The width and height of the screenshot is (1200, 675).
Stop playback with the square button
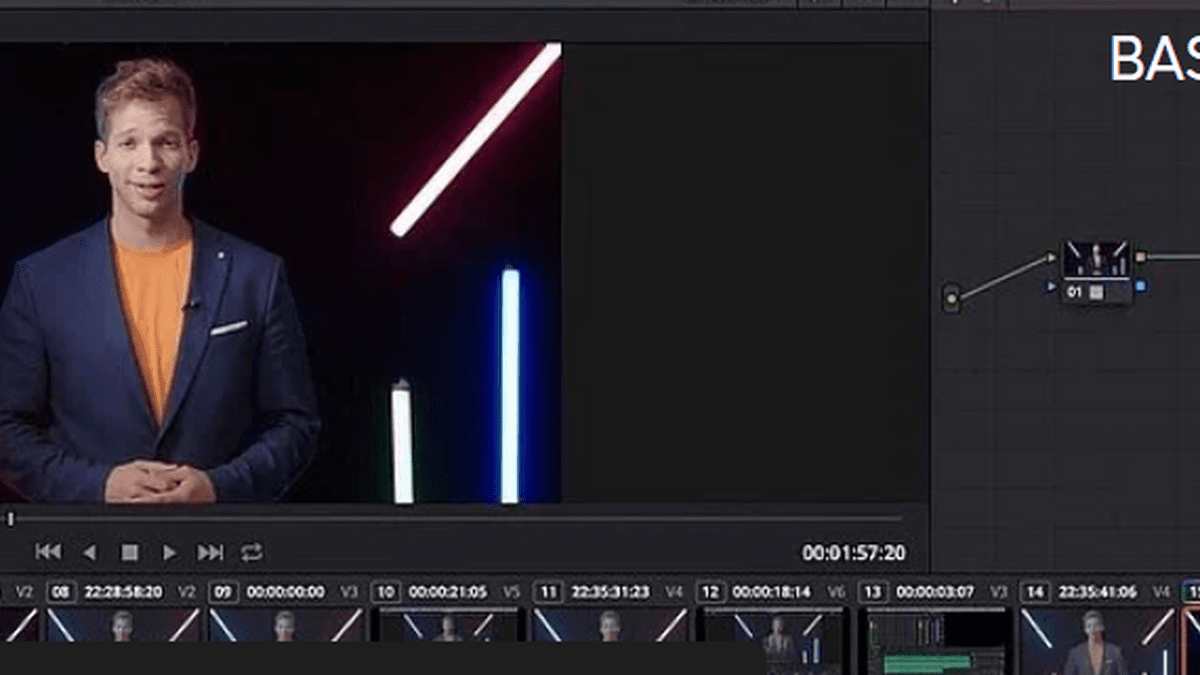pos(129,552)
